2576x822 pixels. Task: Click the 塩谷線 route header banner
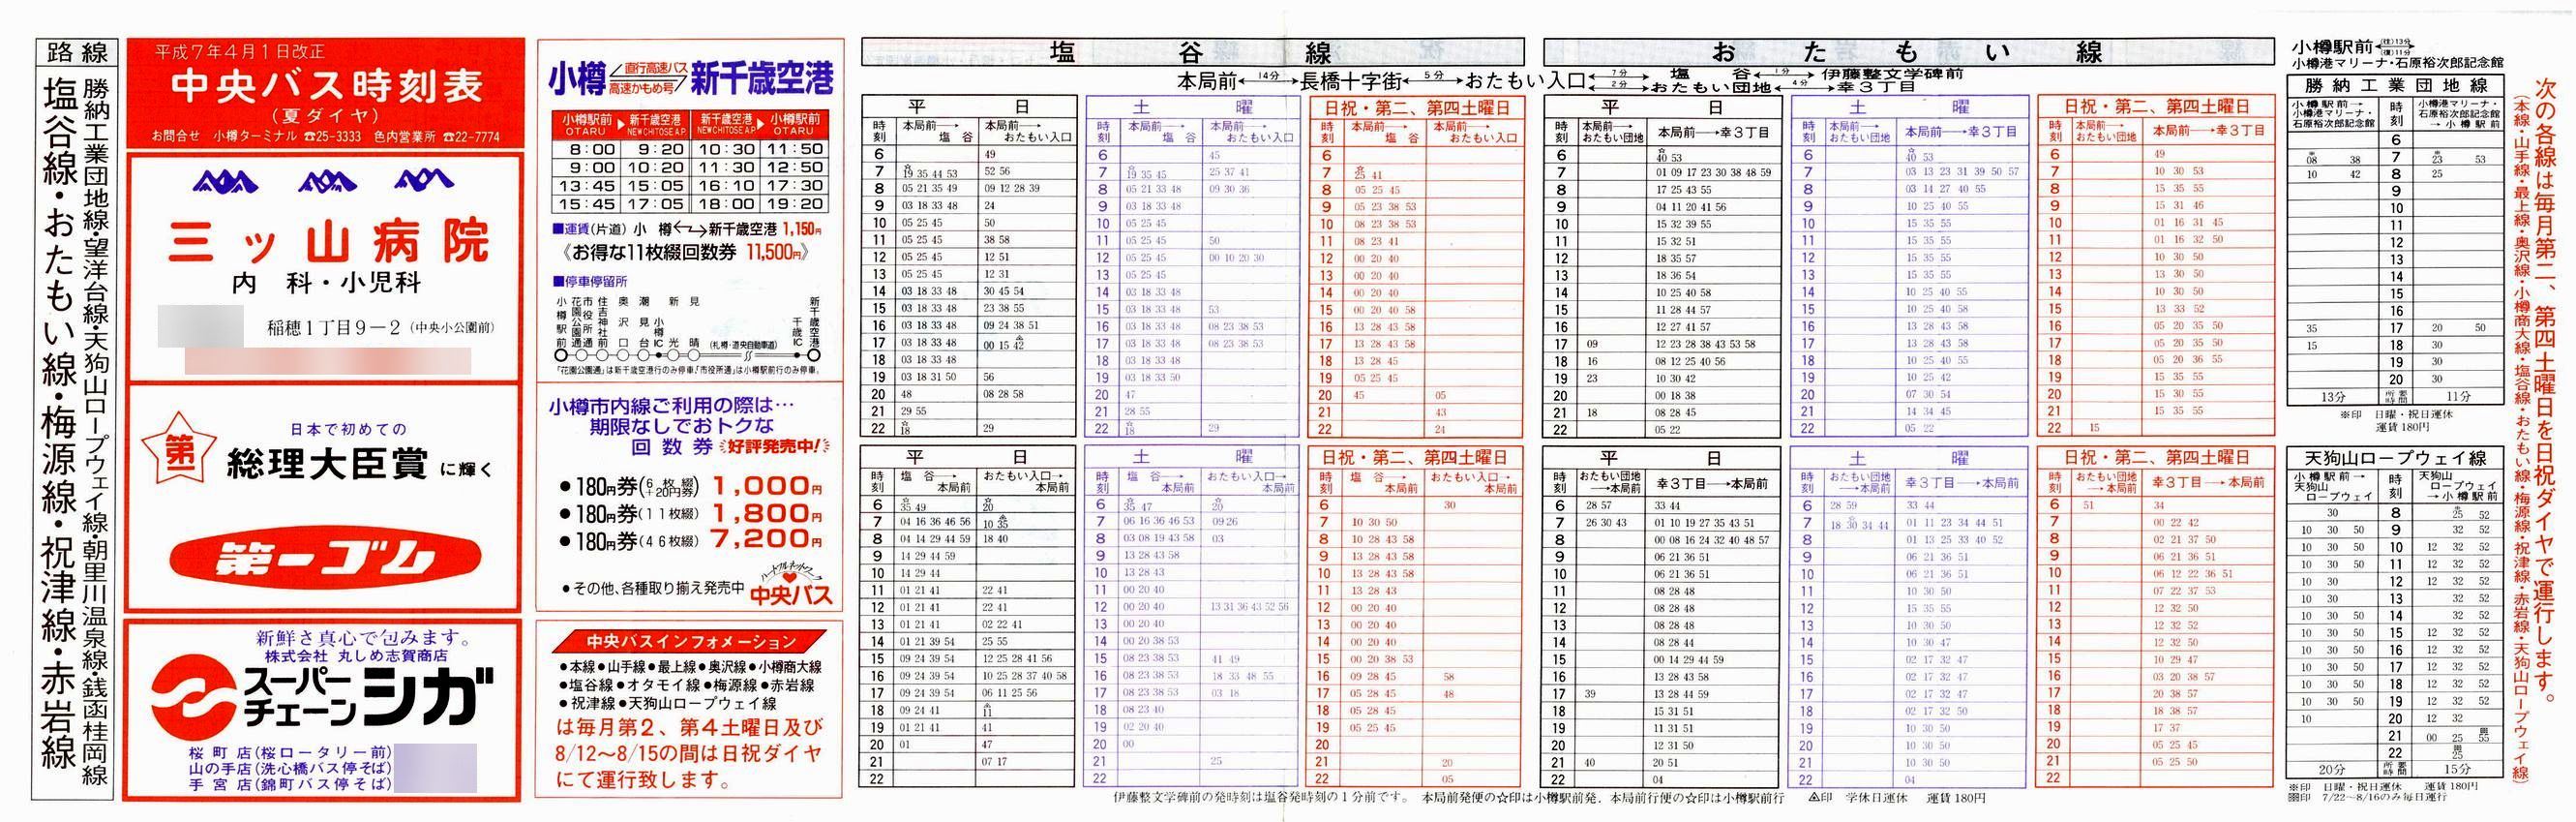click(x=1191, y=52)
